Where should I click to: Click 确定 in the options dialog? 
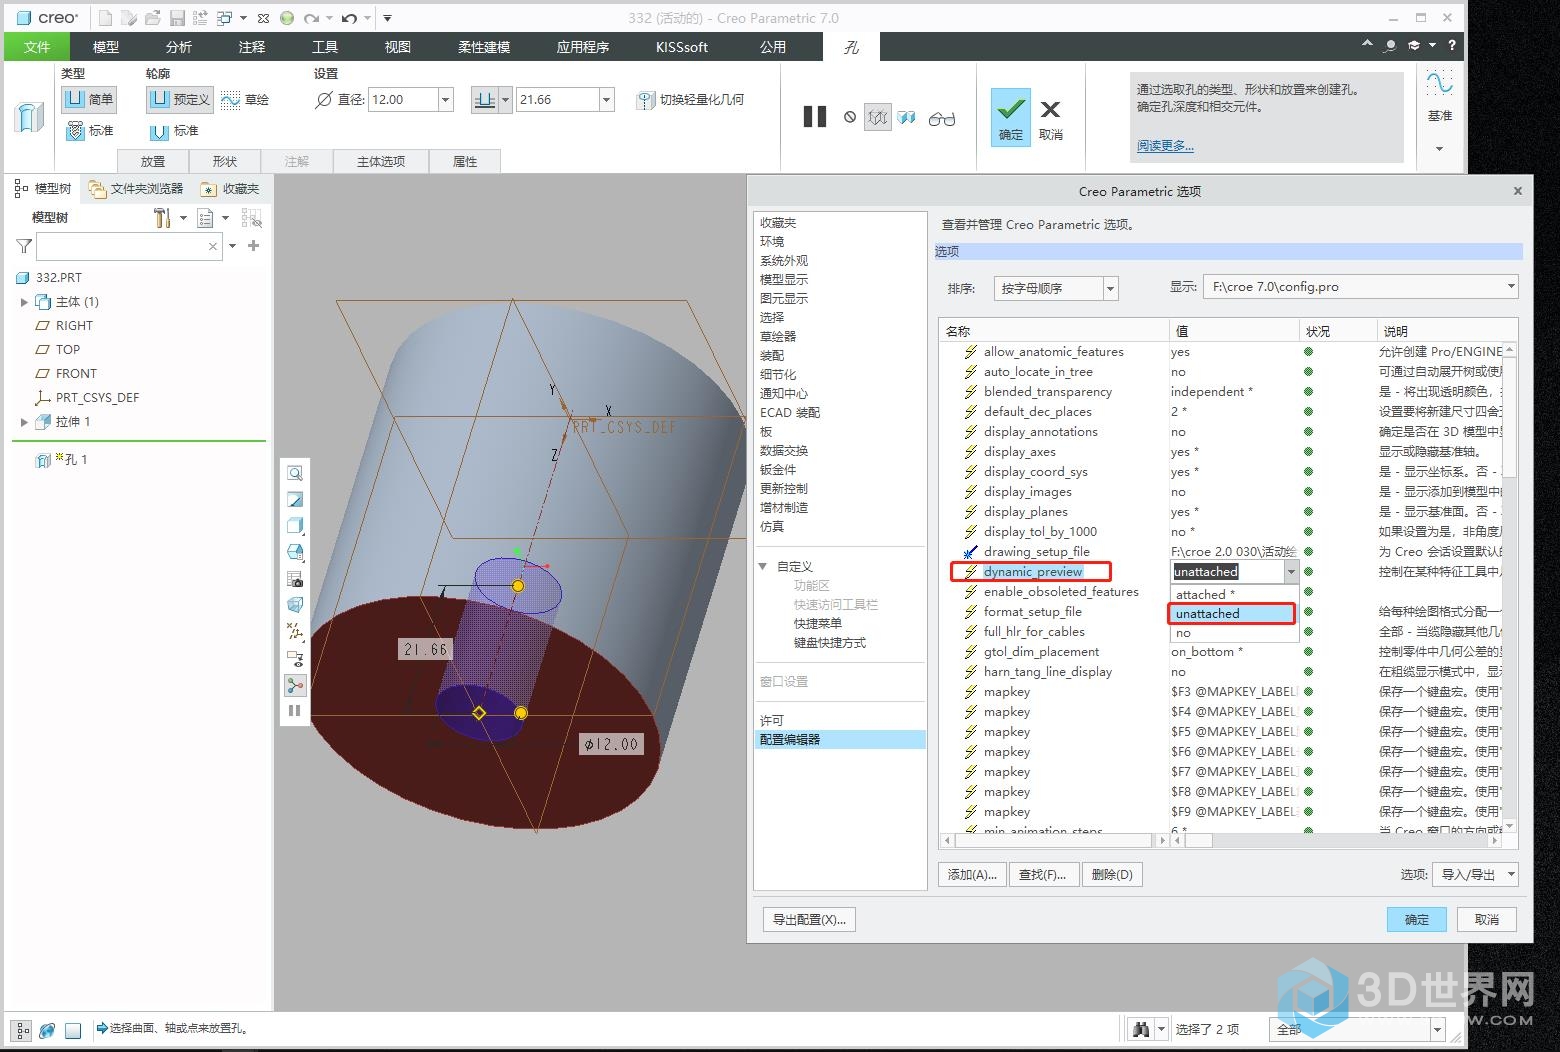pos(1417,920)
